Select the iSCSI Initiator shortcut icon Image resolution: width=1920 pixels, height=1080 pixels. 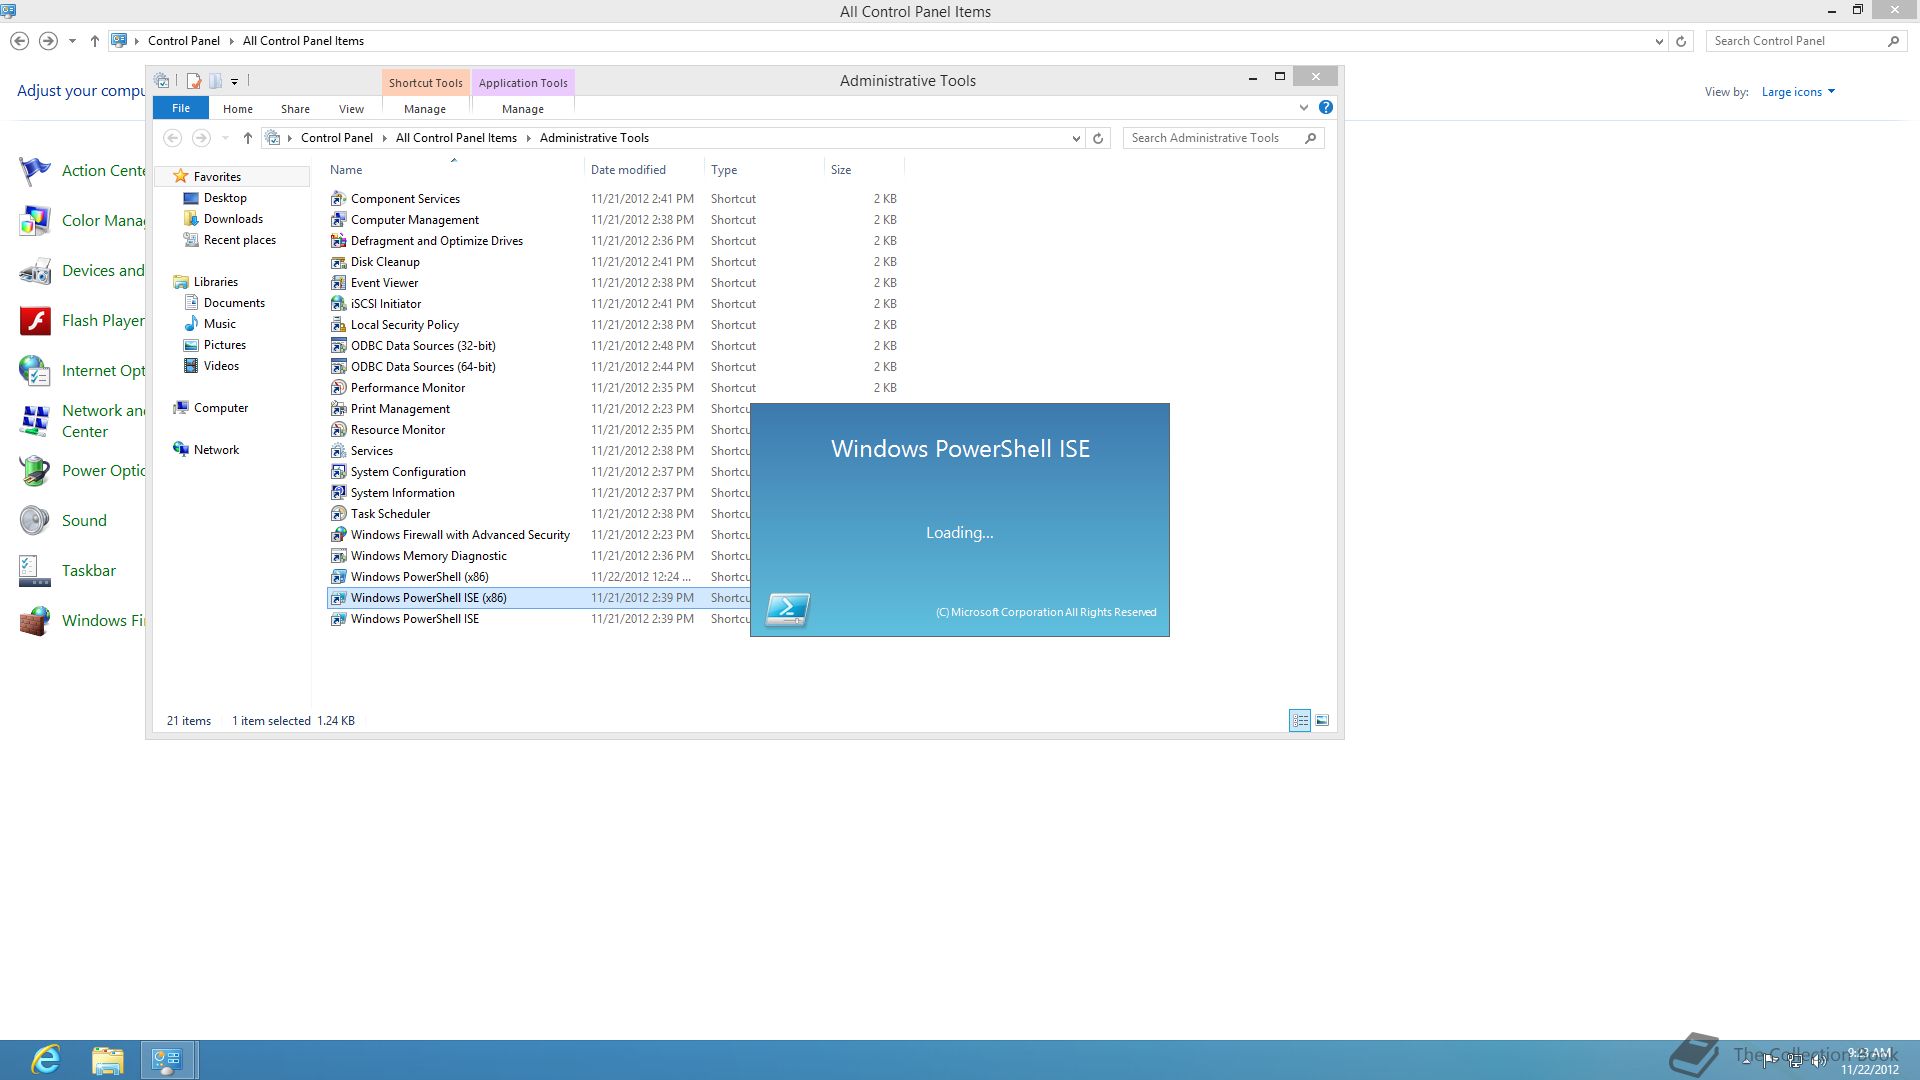[338, 304]
